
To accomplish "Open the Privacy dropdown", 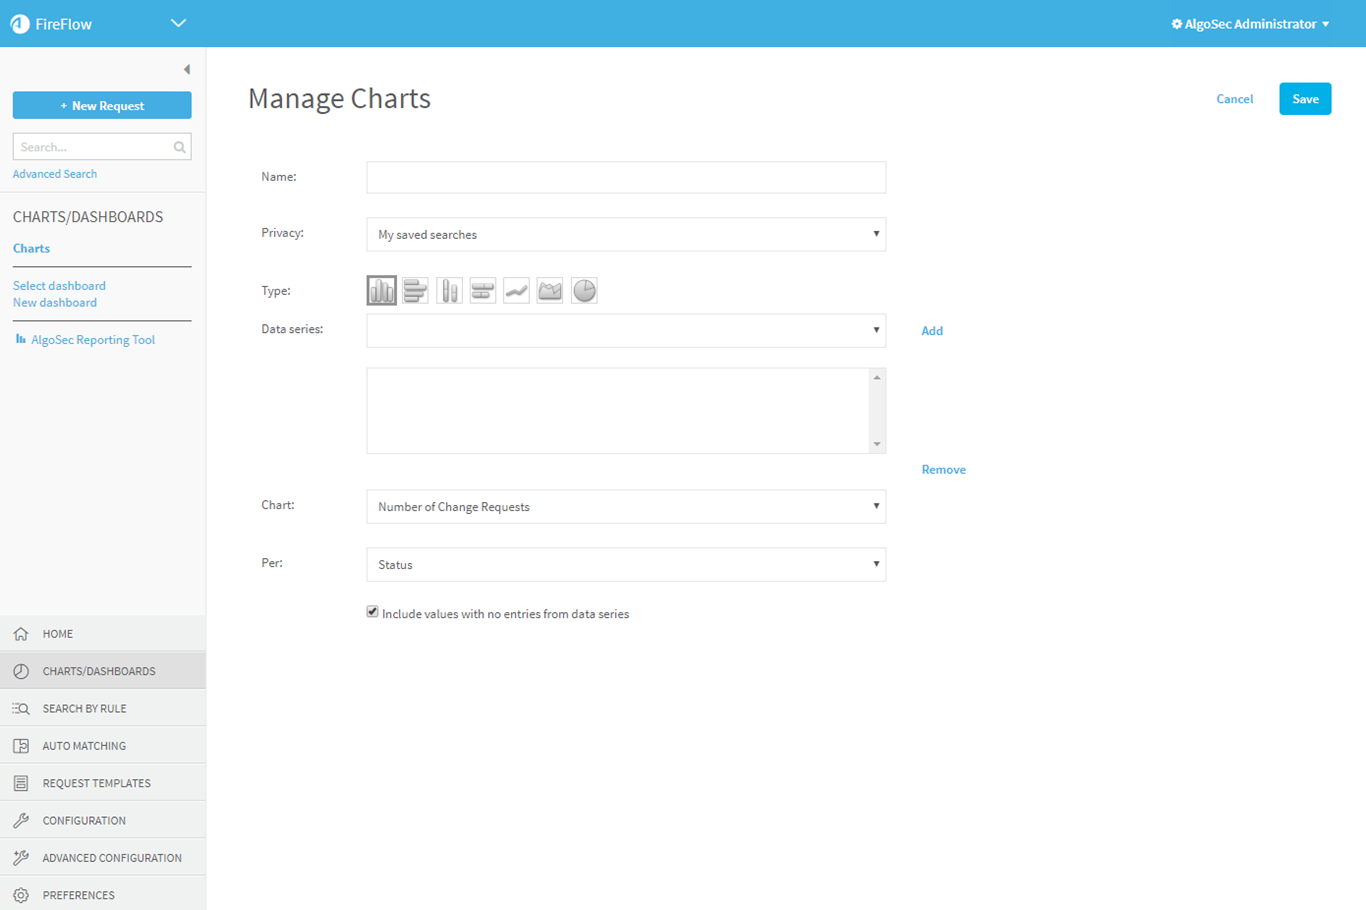I will [626, 235].
